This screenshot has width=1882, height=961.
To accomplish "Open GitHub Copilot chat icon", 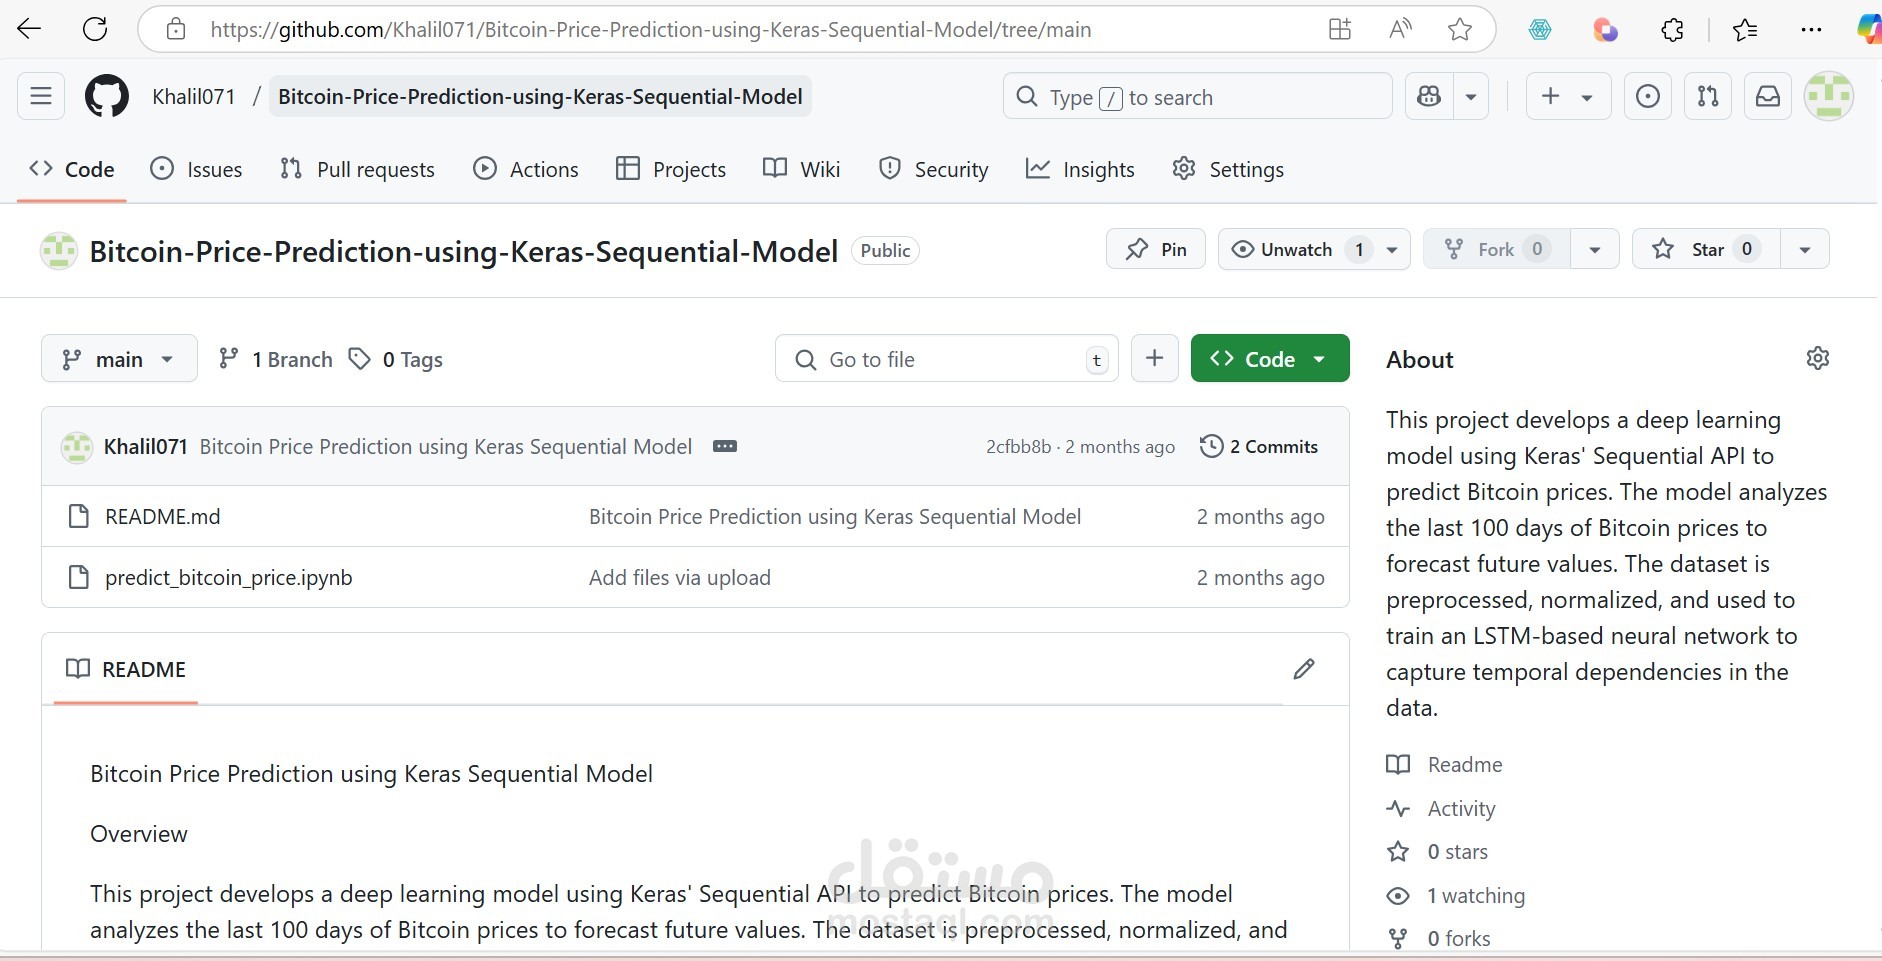I will 1429,97.
